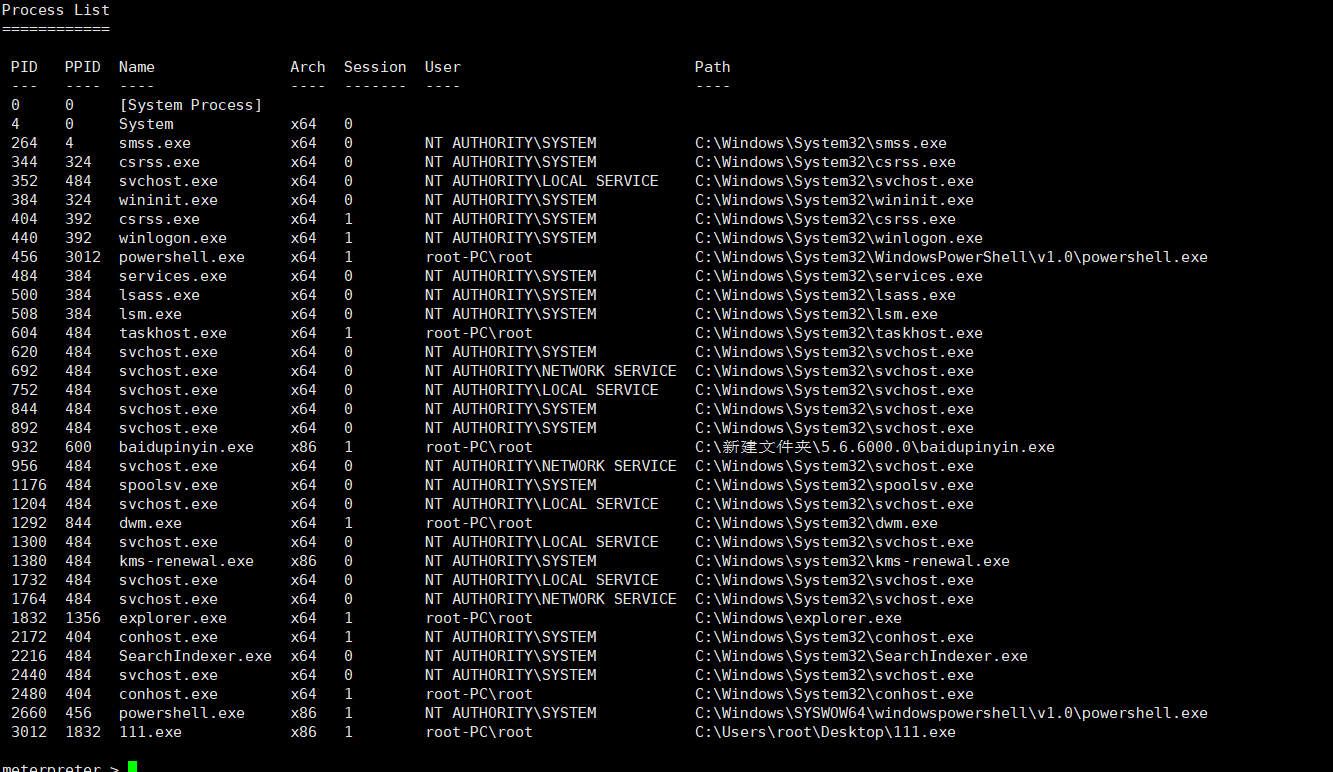
Task: Click the Arch column header
Action: pyautogui.click(x=308, y=67)
